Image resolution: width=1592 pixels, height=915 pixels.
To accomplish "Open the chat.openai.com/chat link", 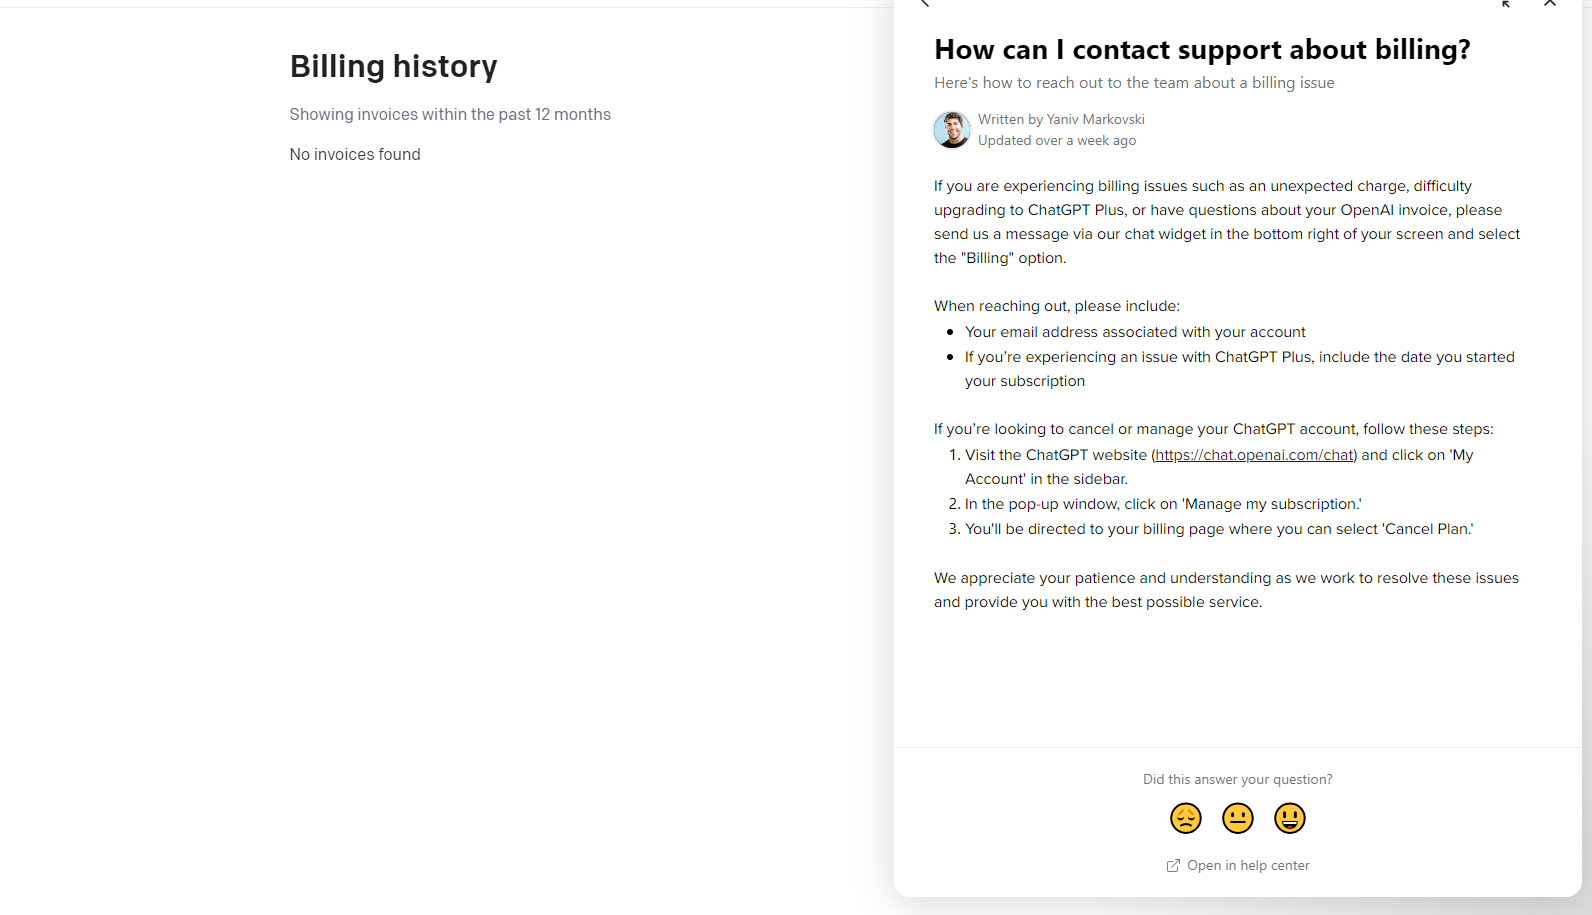I will coord(1254,455).
